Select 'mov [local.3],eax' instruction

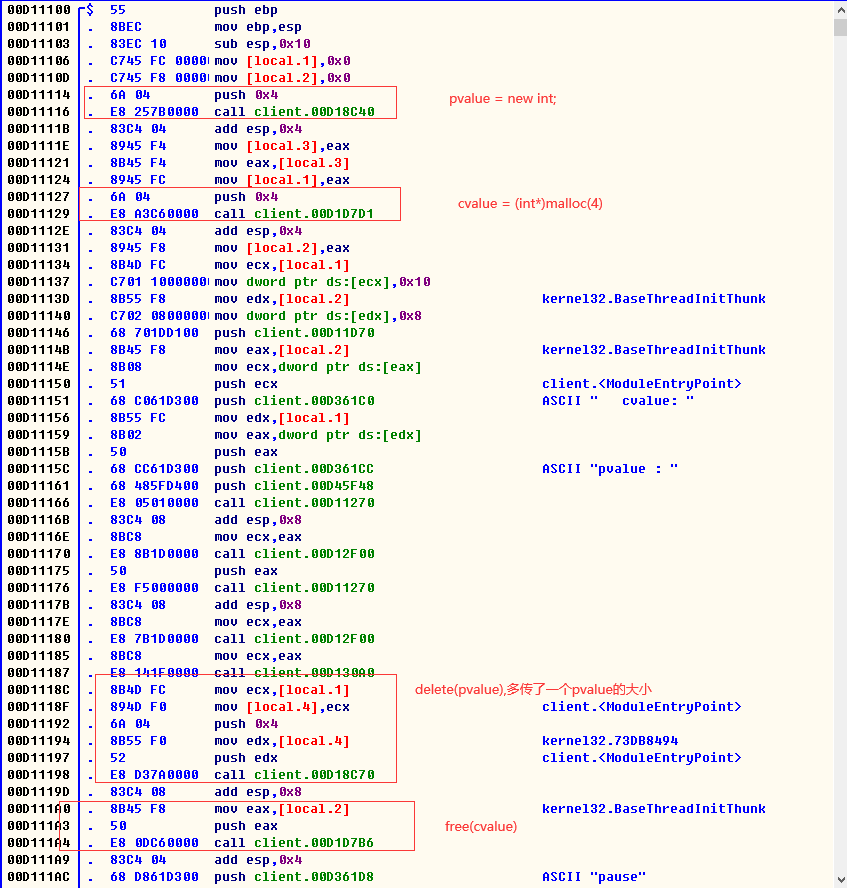tap(282, 146)
